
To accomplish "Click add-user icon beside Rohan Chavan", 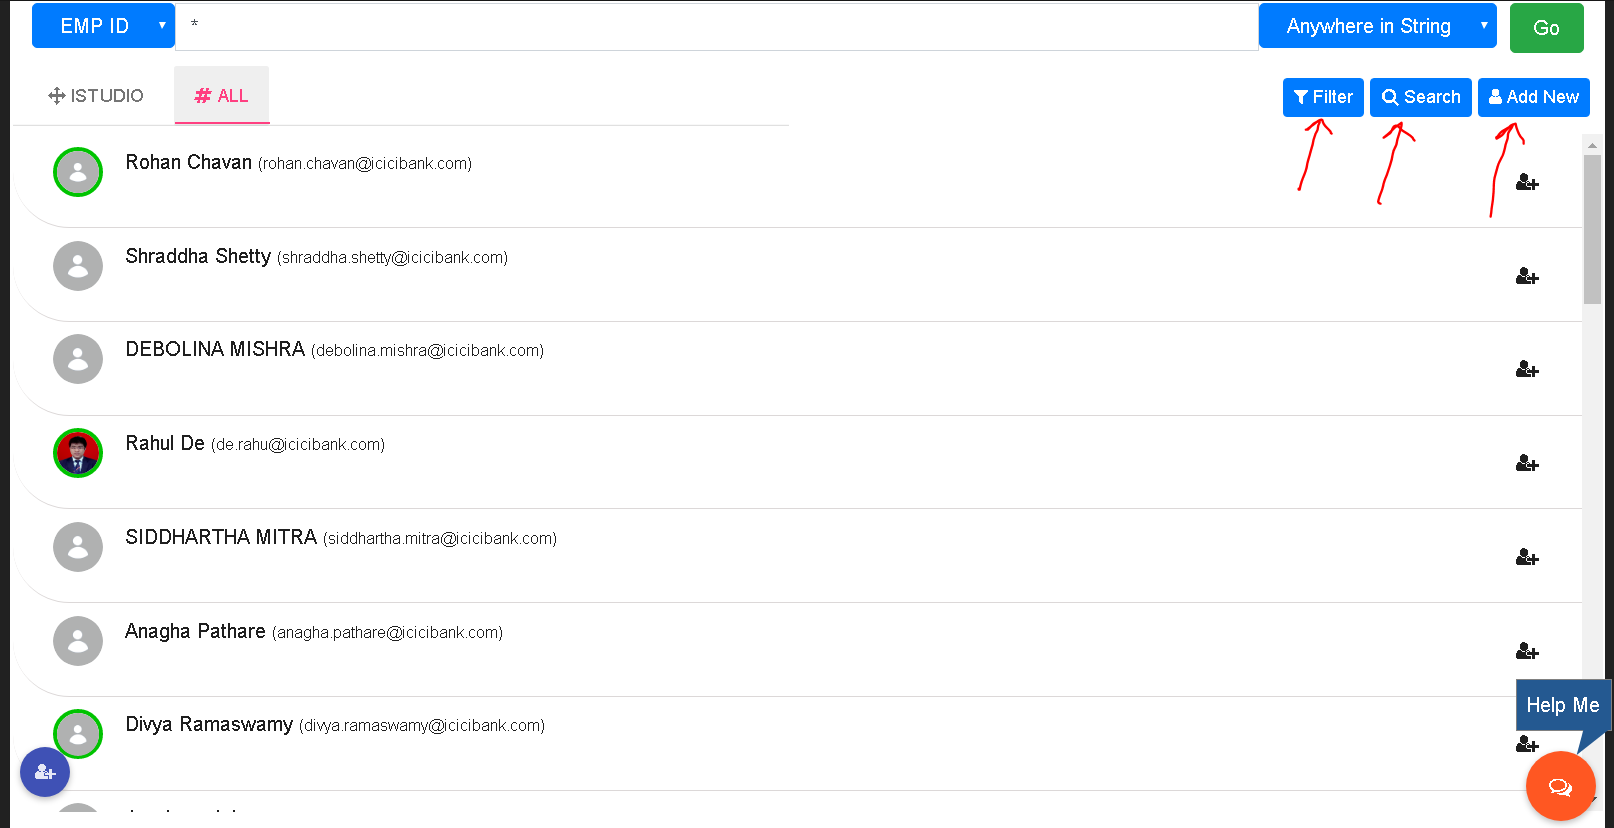I will point(1527,183).
